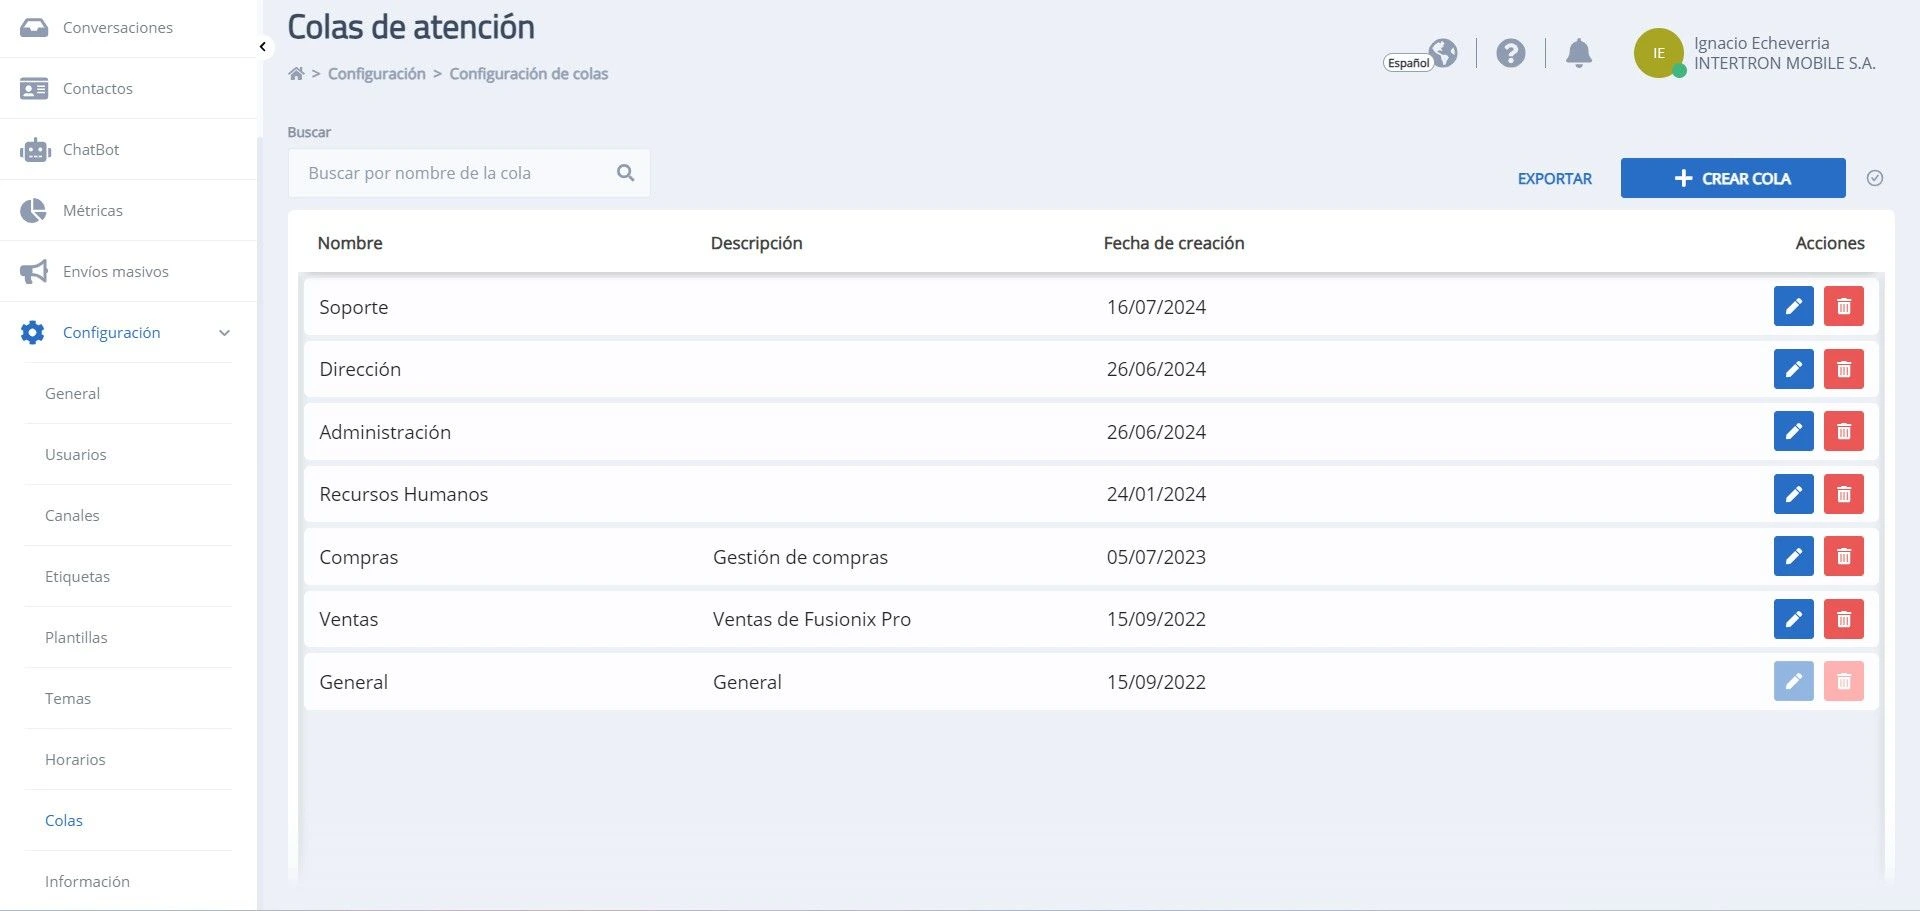
Task: Click the user name Ignacio Echeverria
Action: pos(1761,43)
